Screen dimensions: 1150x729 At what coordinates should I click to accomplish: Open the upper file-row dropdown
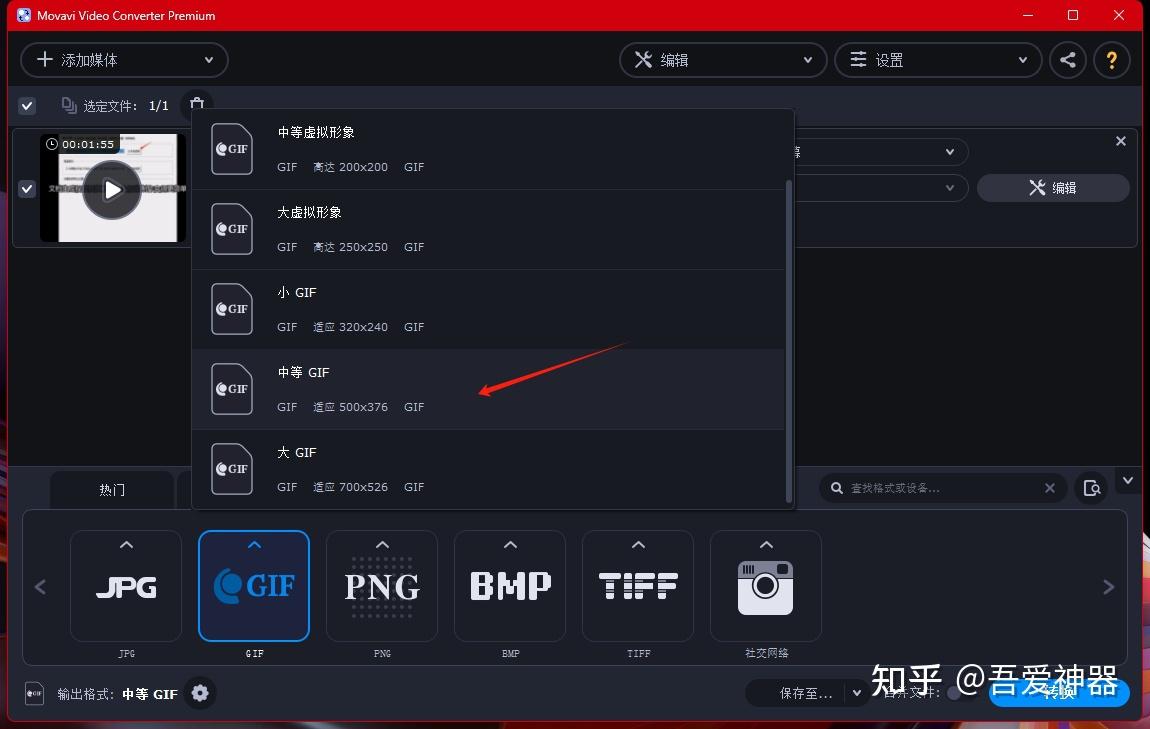click(x=950, y=152)
